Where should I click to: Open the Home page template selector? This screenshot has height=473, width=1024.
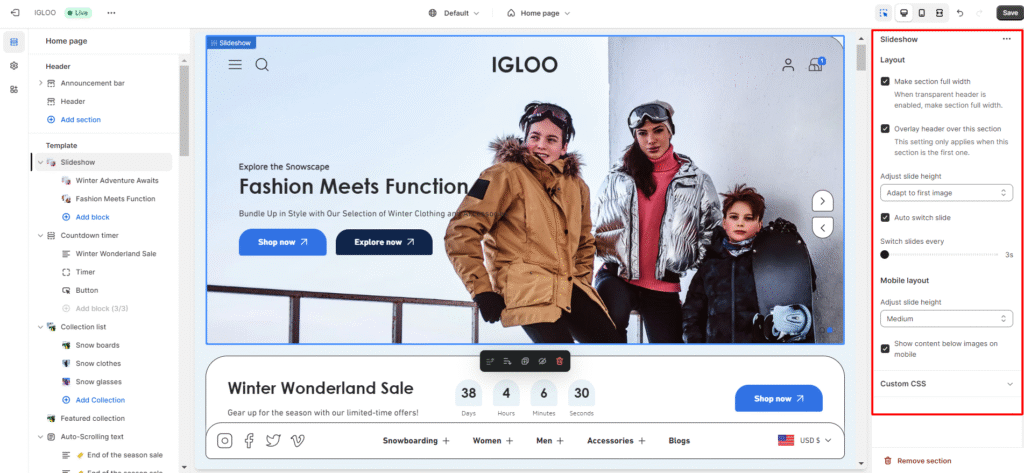[x=539, y=13]
